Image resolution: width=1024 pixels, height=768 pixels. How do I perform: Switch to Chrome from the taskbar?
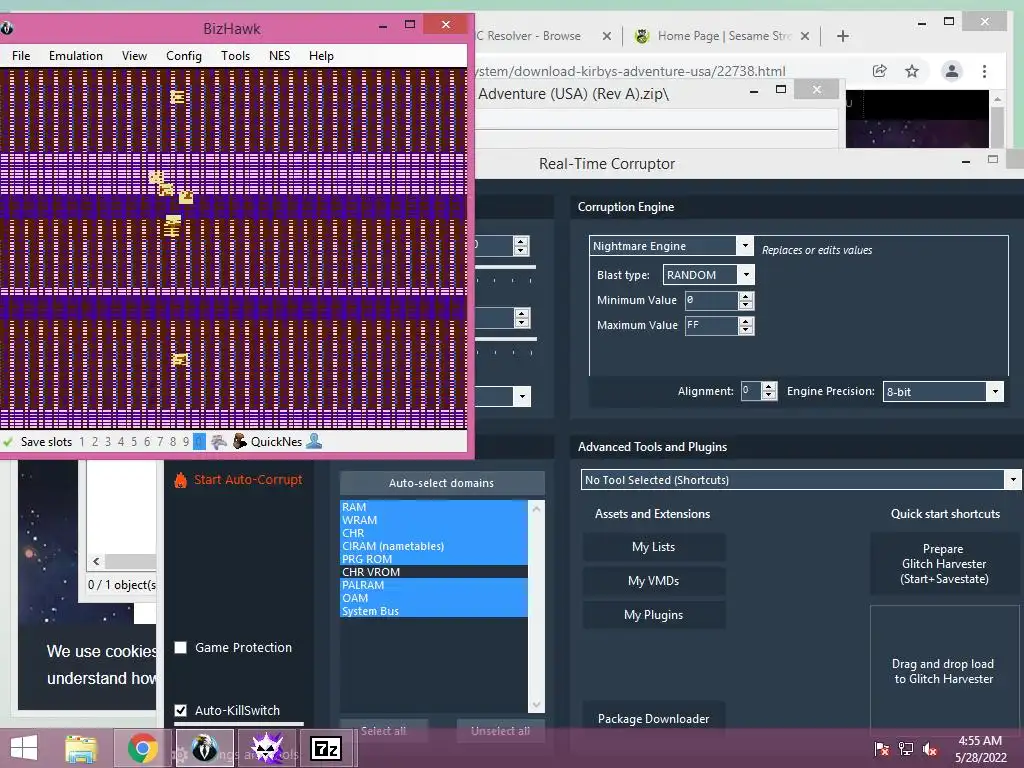coord(142,748)
